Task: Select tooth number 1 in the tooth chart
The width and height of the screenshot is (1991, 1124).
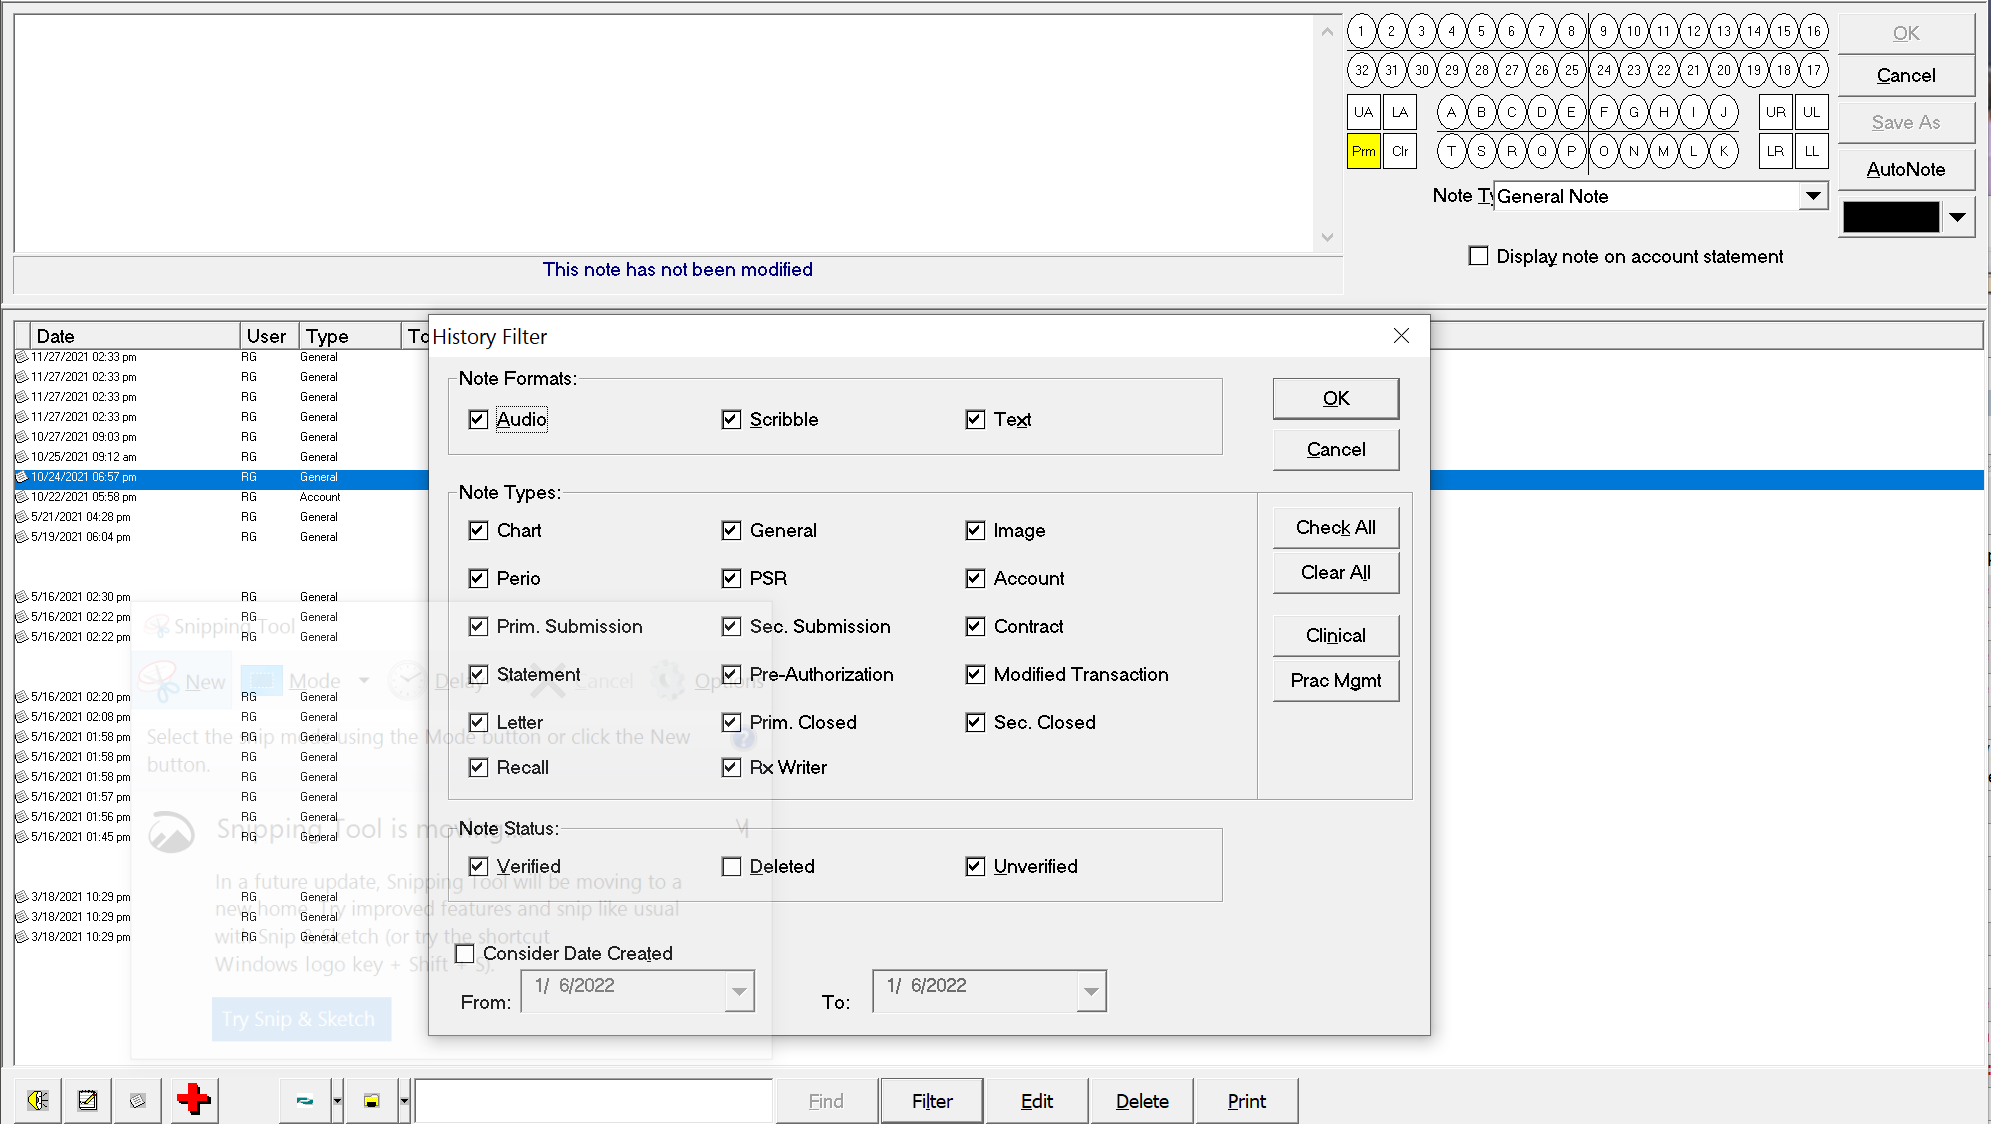Action: pyautogui.click(x=1361, y=30)
